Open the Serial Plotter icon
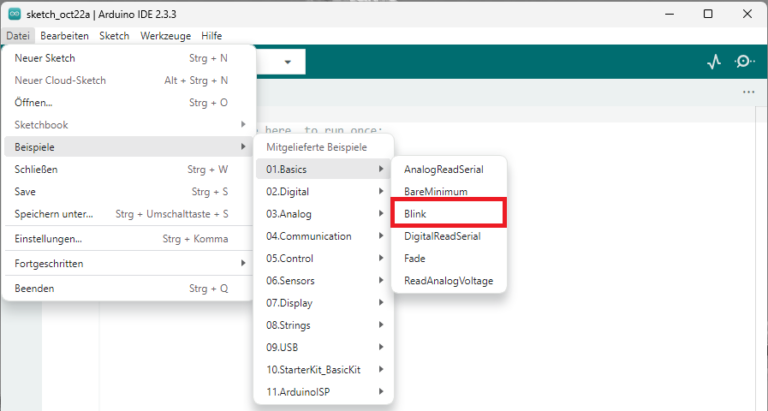 713,61
